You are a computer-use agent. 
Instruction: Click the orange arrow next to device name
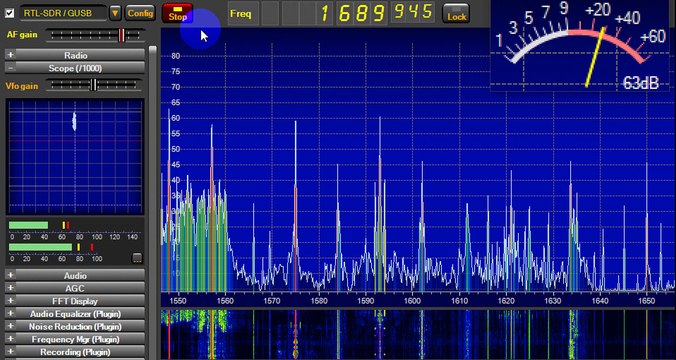[115, 13]
